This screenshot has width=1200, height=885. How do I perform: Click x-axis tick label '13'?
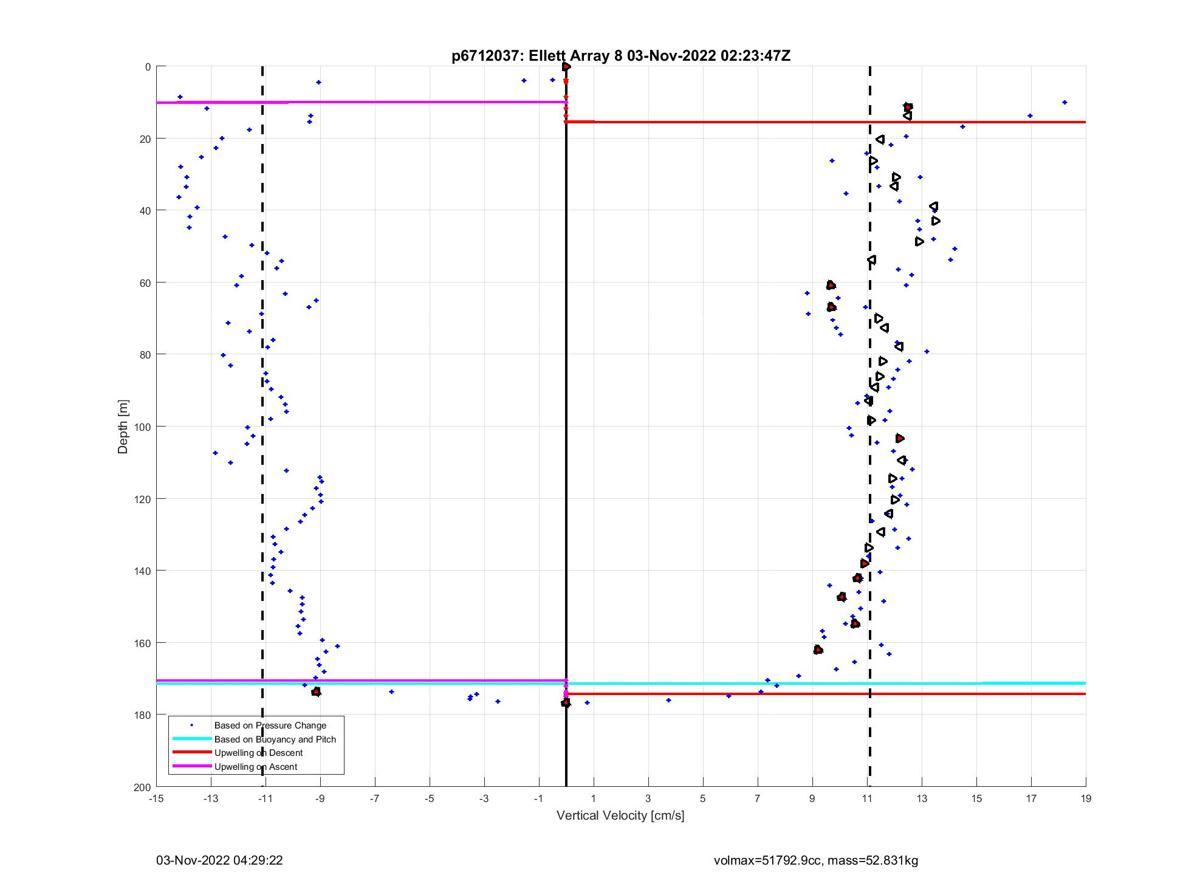(922, 798)
